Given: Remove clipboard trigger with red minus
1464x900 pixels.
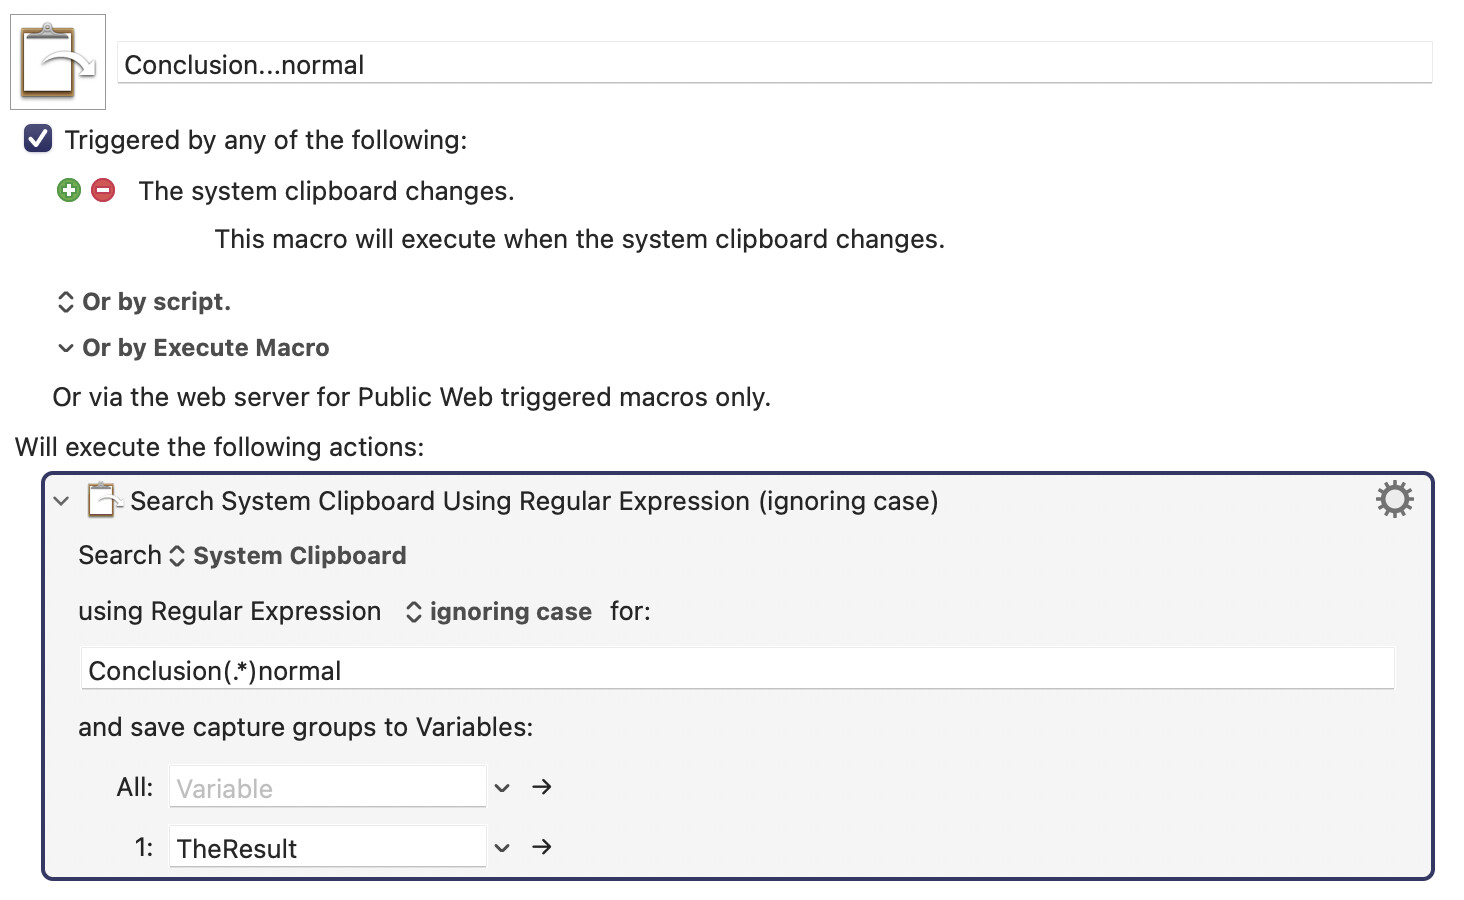Looking at the screenshot, I should (x=103, y=190).
